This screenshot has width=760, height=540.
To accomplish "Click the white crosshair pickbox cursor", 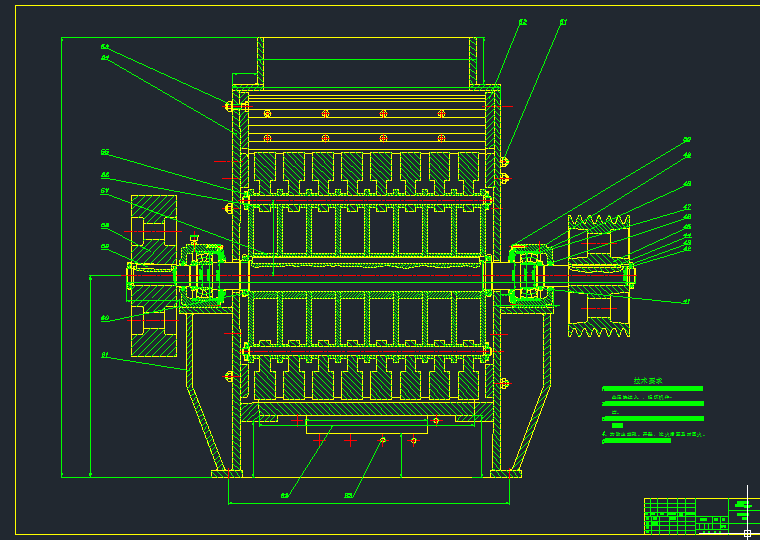I will (x=747, y=533).
